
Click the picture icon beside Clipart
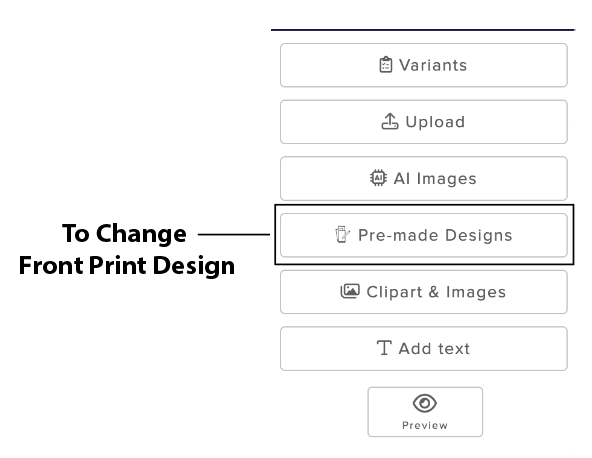click(350, 291)
